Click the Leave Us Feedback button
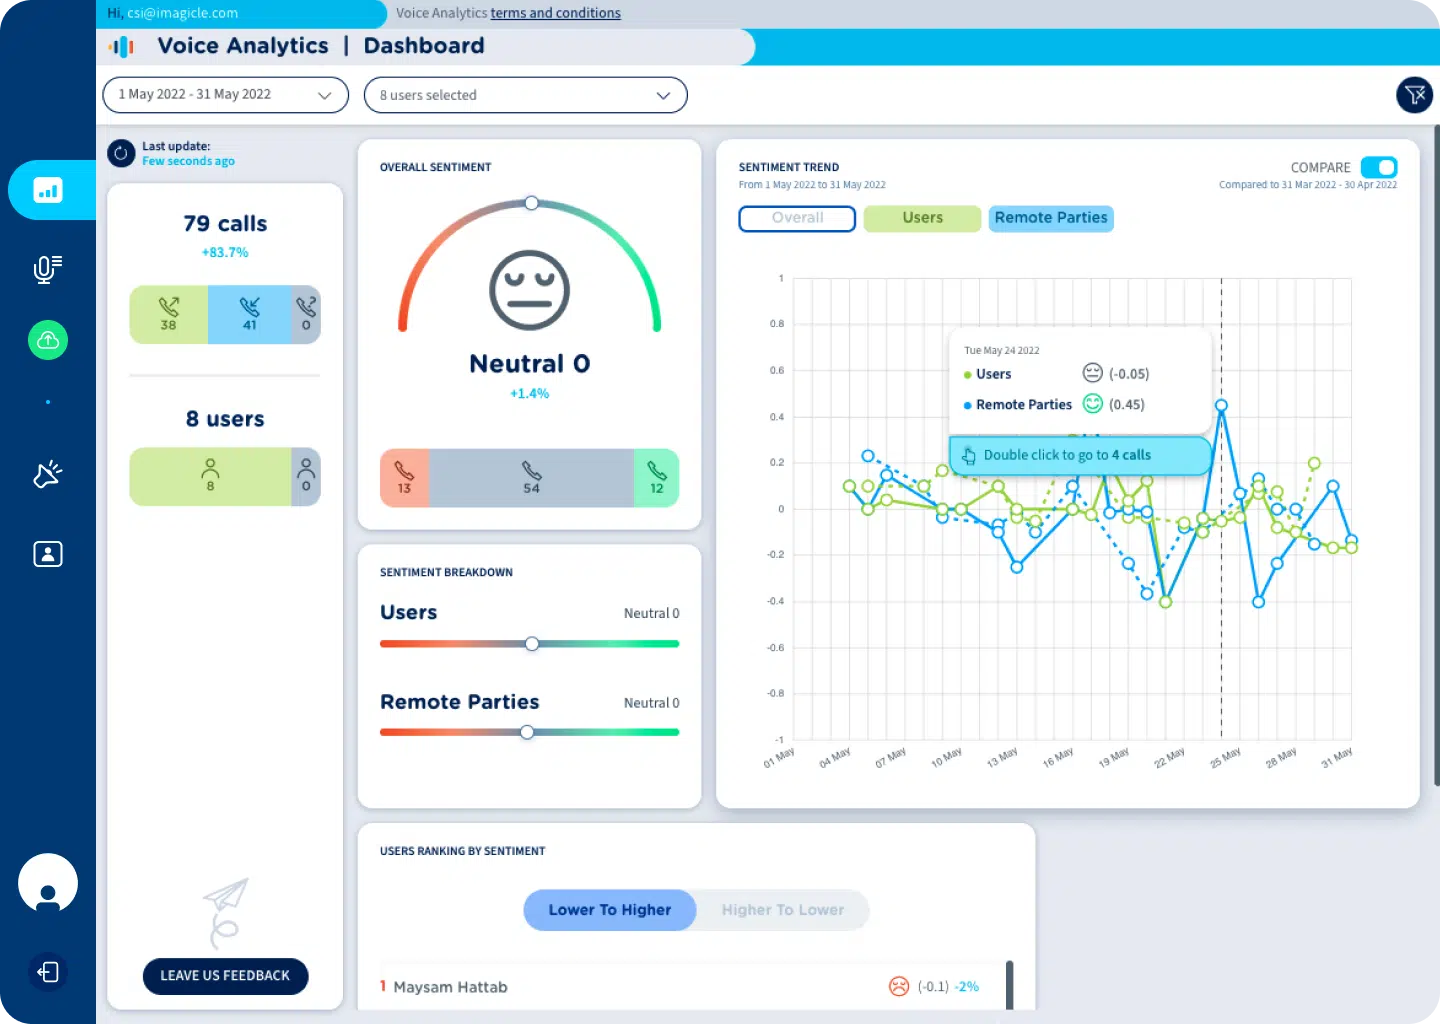 225,976
